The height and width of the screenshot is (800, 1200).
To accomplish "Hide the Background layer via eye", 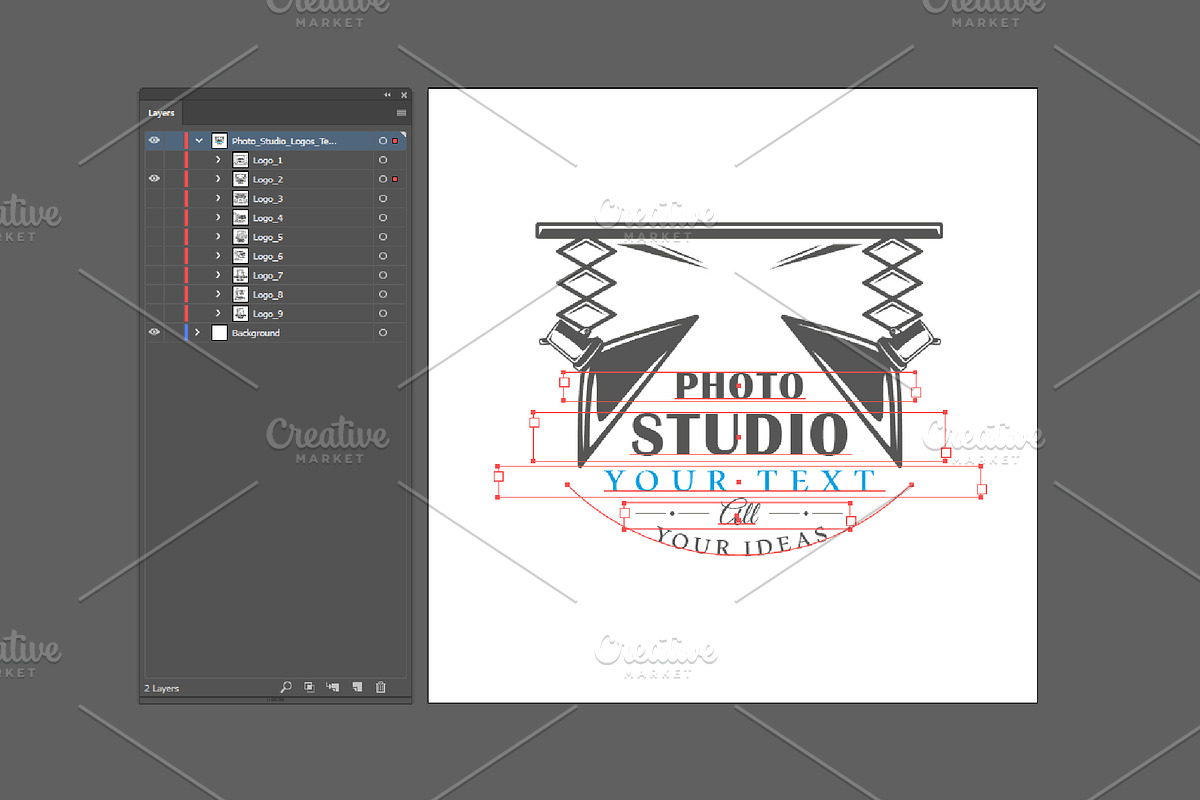I will tap(154, 333).
